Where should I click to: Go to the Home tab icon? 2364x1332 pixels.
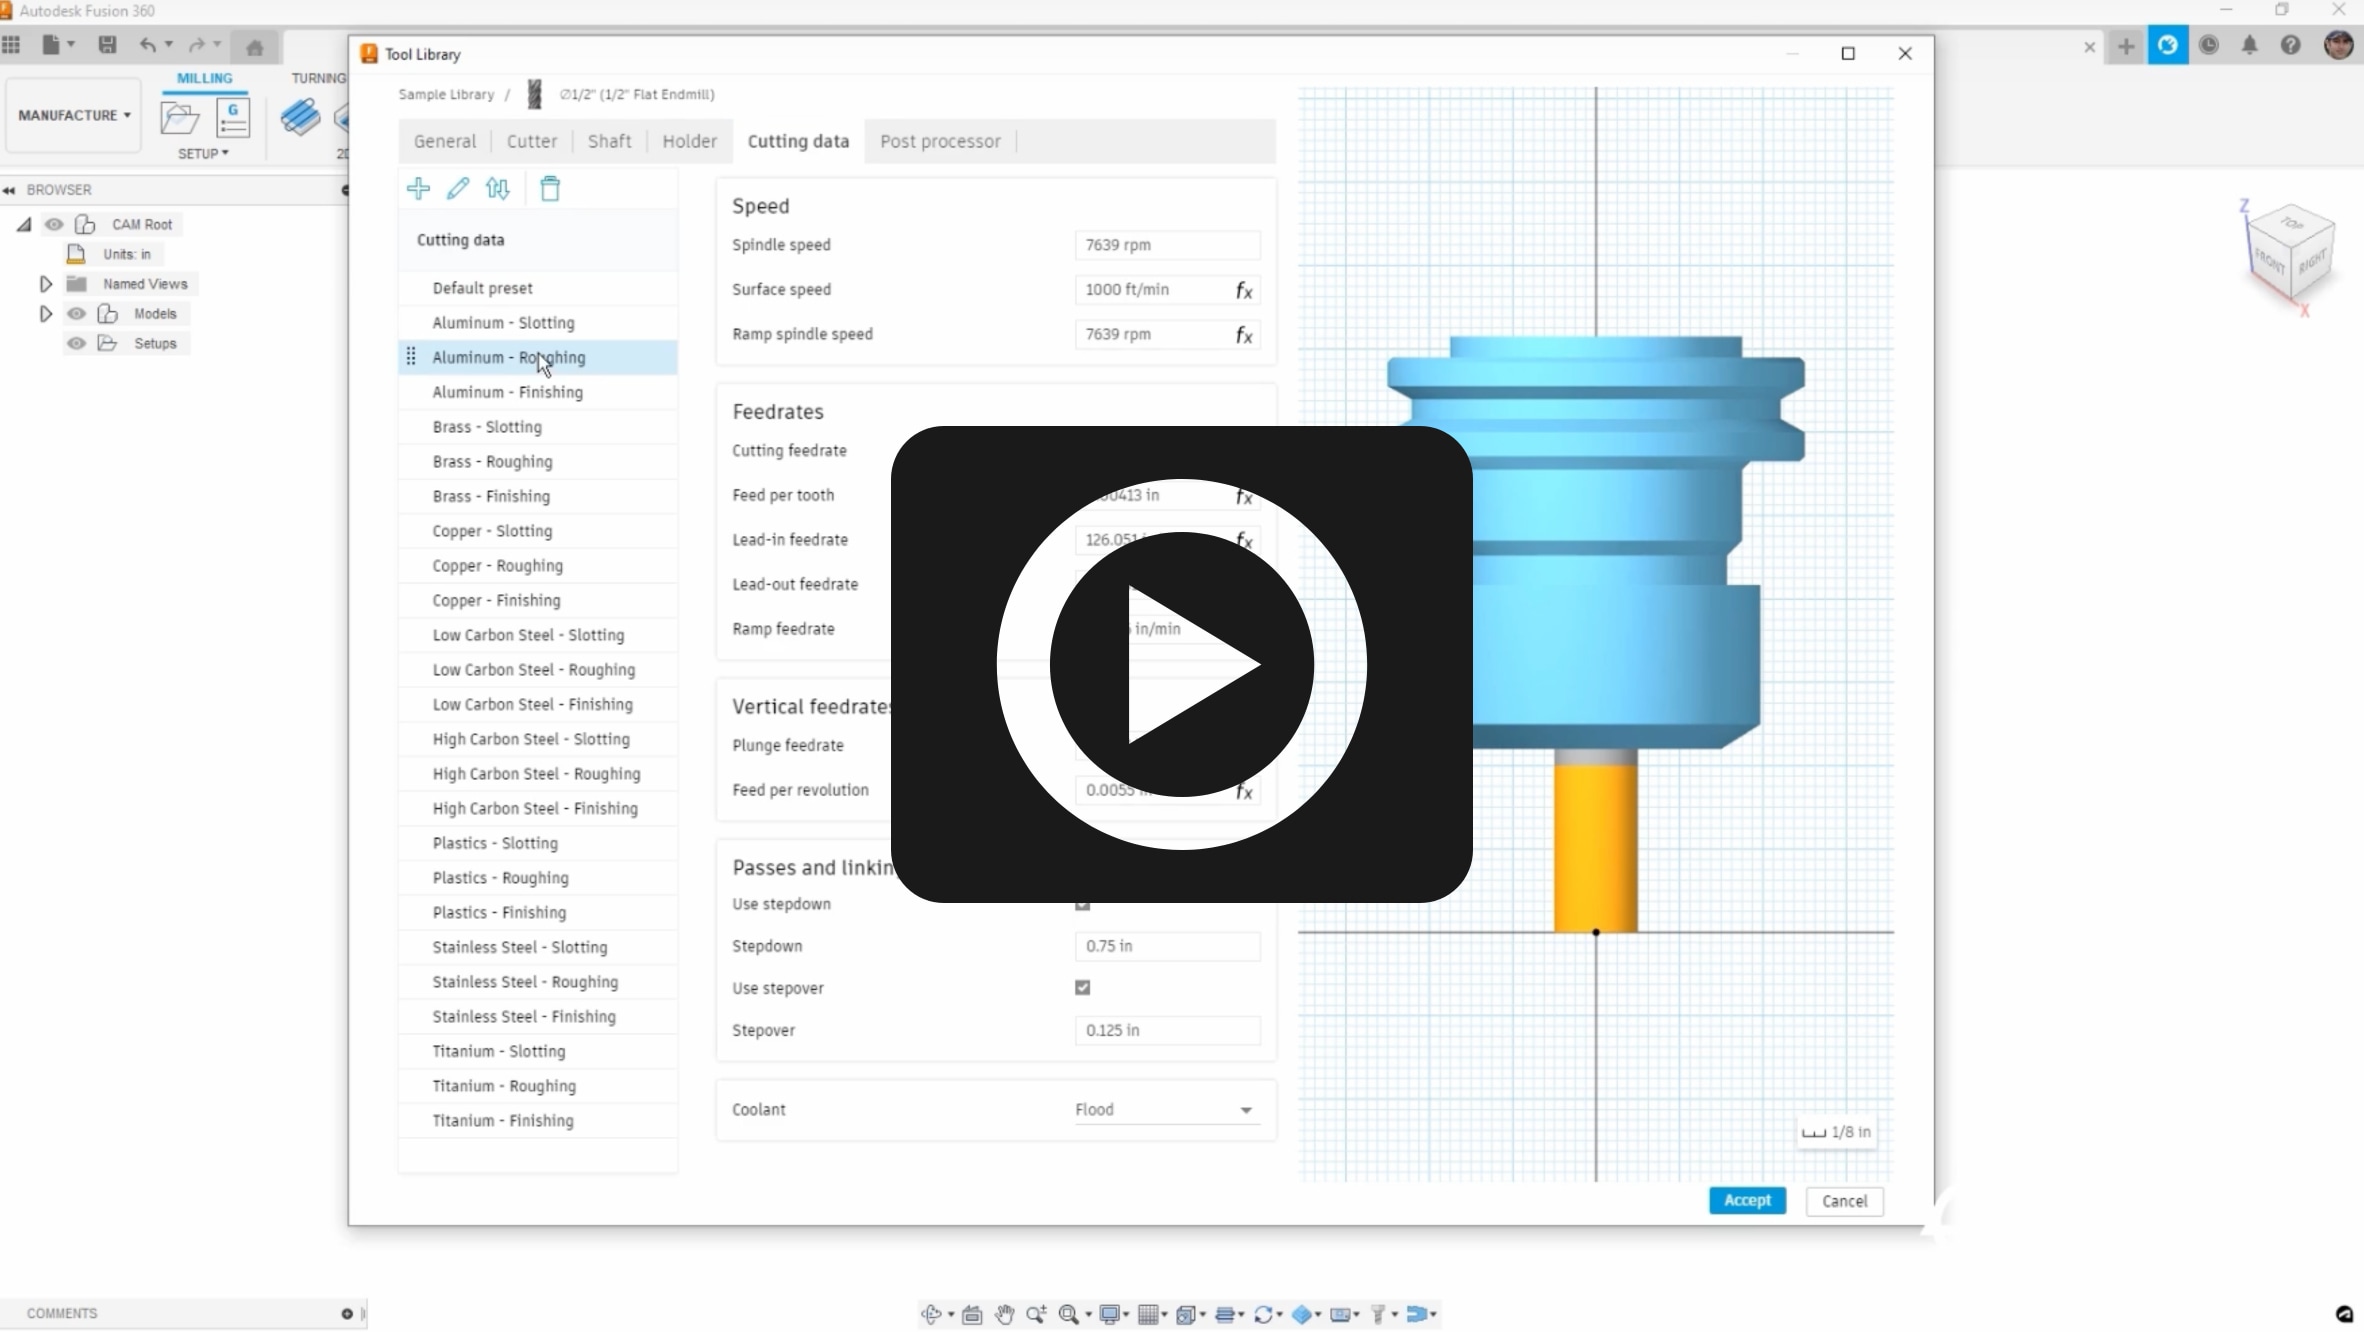pyautogui.click(x=254, y=47)
